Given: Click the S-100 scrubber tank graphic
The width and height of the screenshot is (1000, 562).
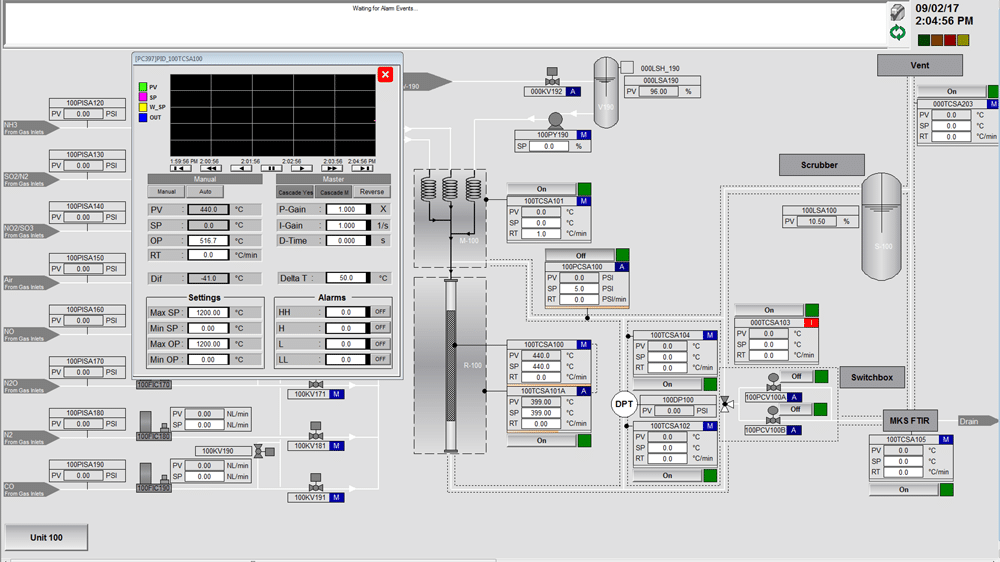Looking at the screenshot, I should pos(881,226).
